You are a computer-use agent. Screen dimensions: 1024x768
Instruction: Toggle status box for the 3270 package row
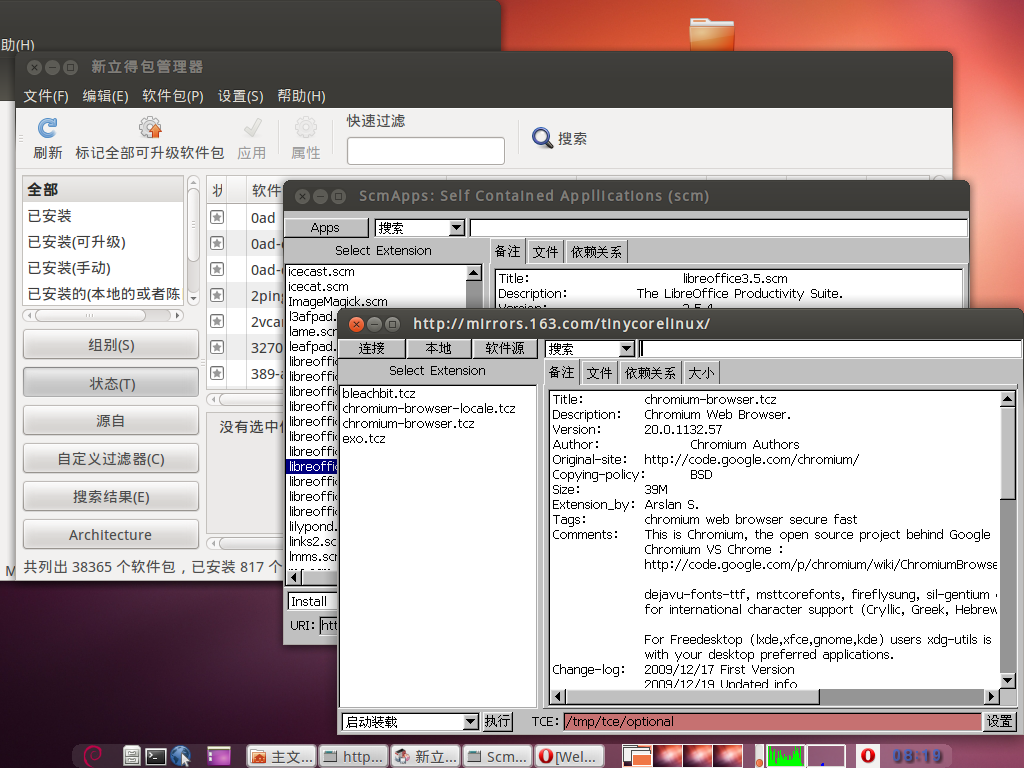217,347
